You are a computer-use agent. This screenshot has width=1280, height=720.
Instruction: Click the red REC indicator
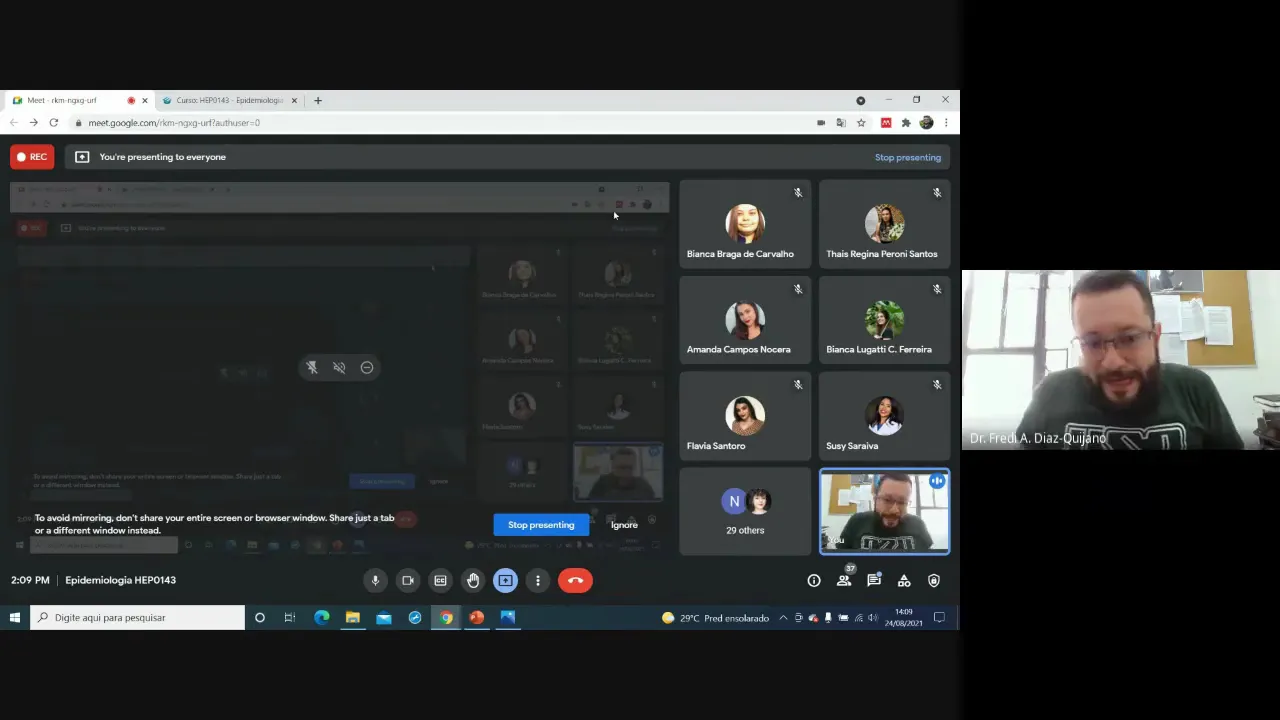point(32,157)
